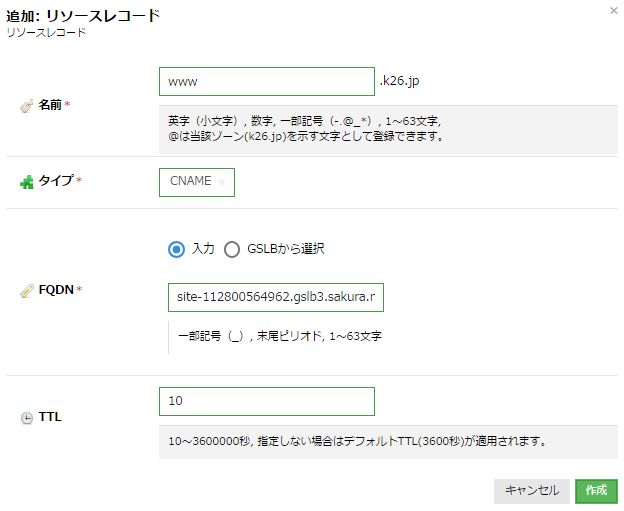
Task: Click the タイプ field label
Action: tap(55, 182)
